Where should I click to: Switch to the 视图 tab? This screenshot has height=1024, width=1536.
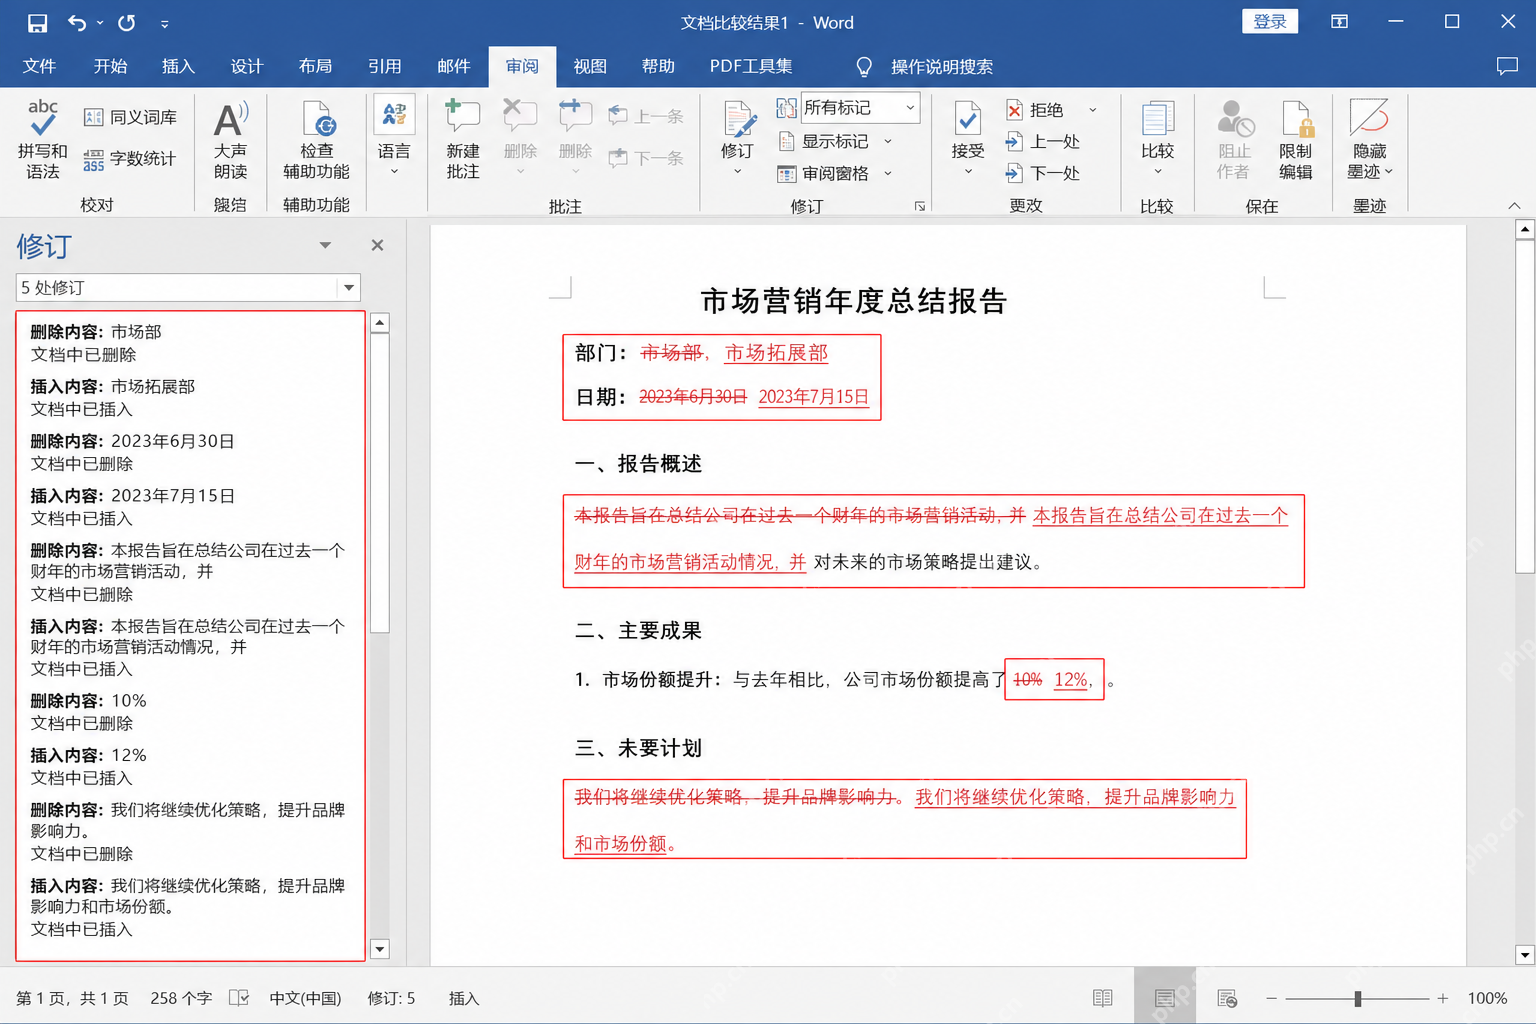click(590, 66)
